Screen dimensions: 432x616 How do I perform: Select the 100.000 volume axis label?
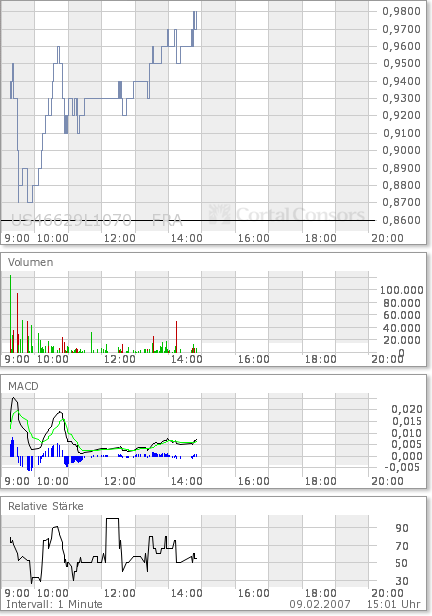click(401, 290)
